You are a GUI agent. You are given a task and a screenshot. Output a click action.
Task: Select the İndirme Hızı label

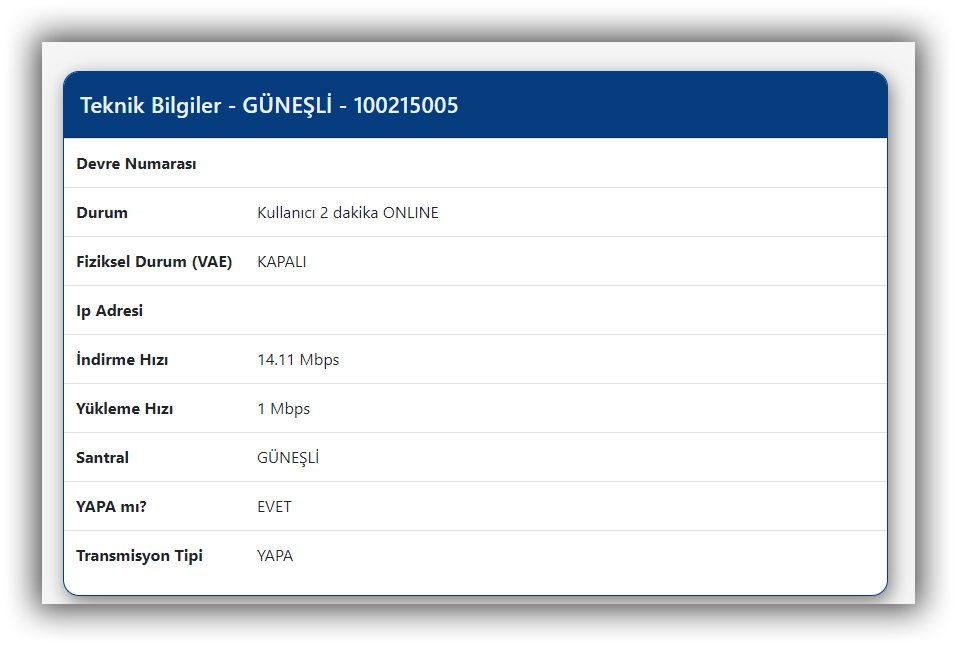click(122, 360)
